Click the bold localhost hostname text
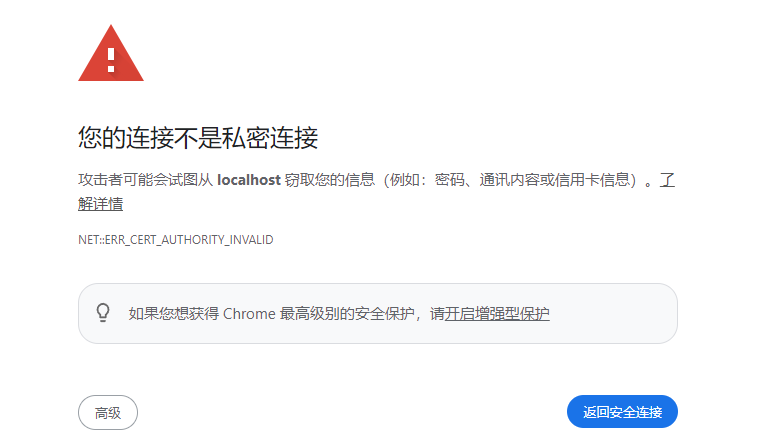772x448 pixels. (249, 180)
